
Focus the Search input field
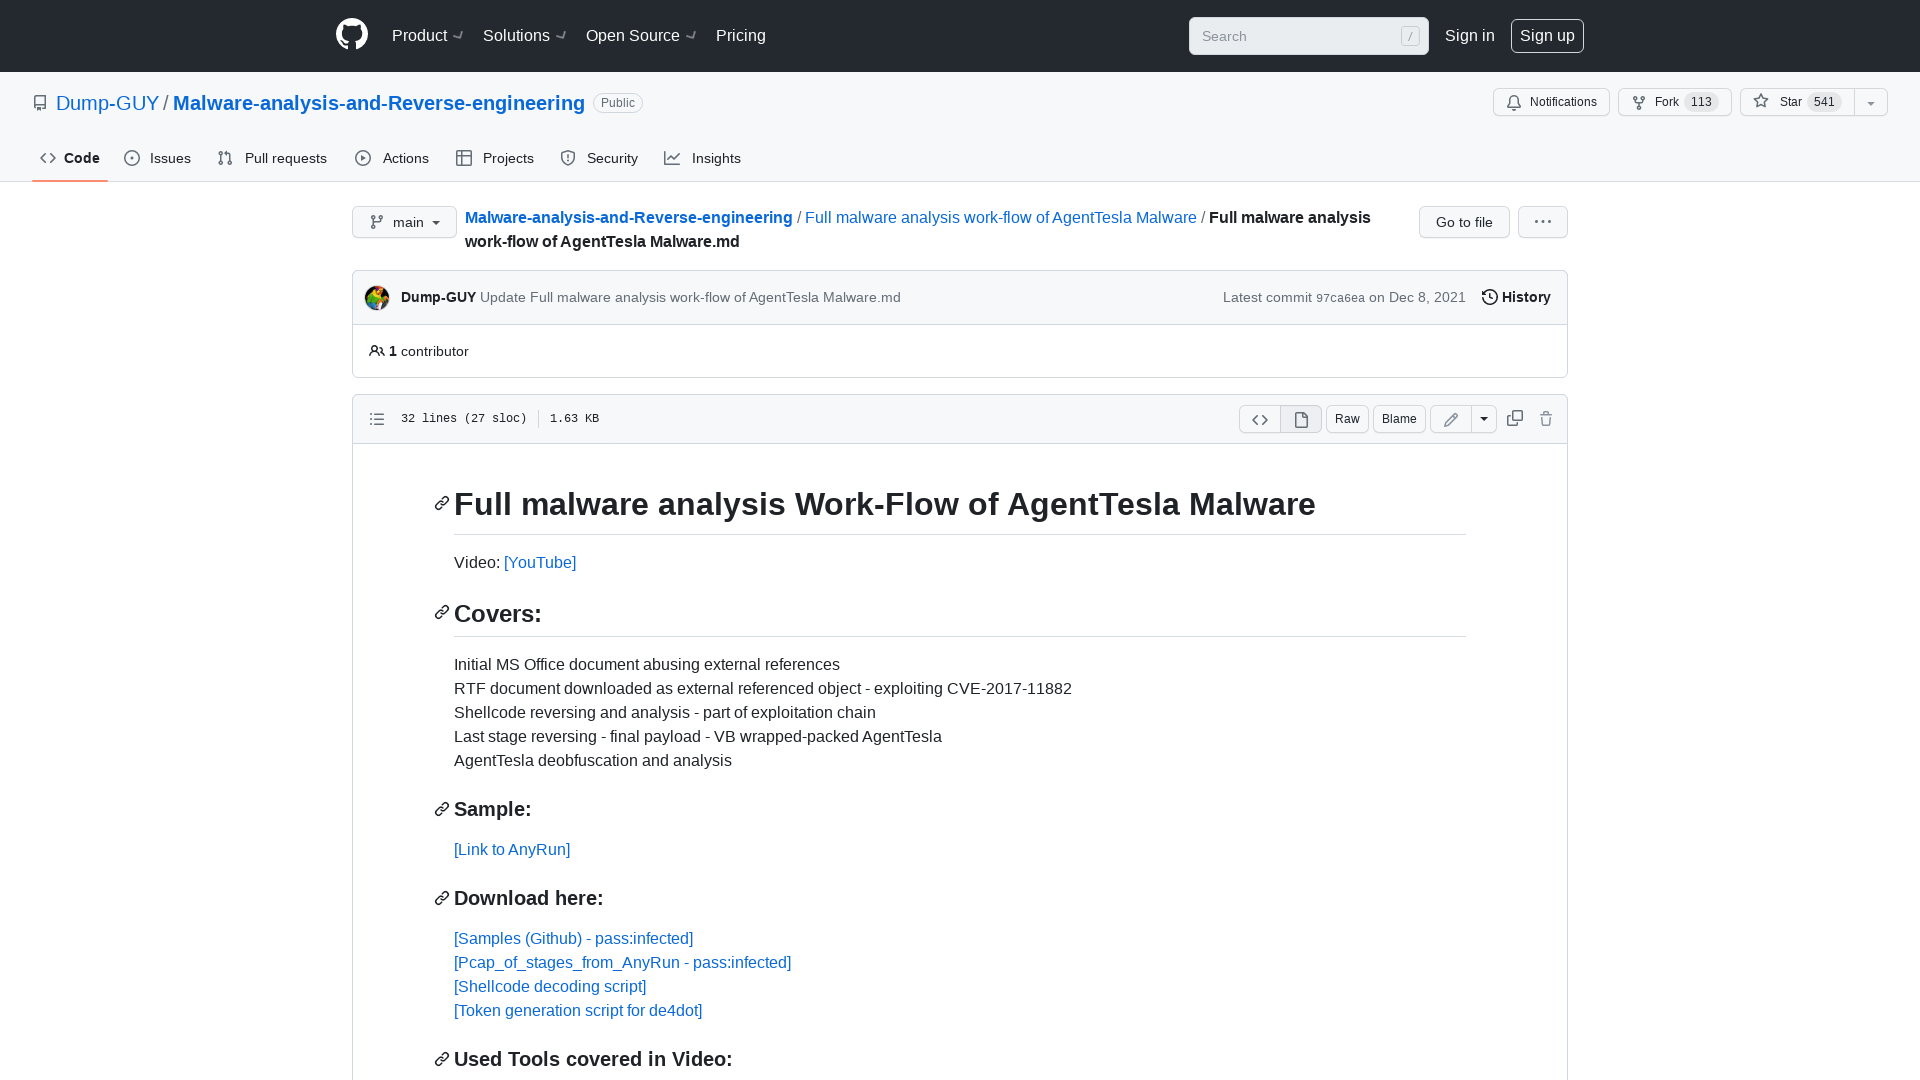[x=1308, y=36]
